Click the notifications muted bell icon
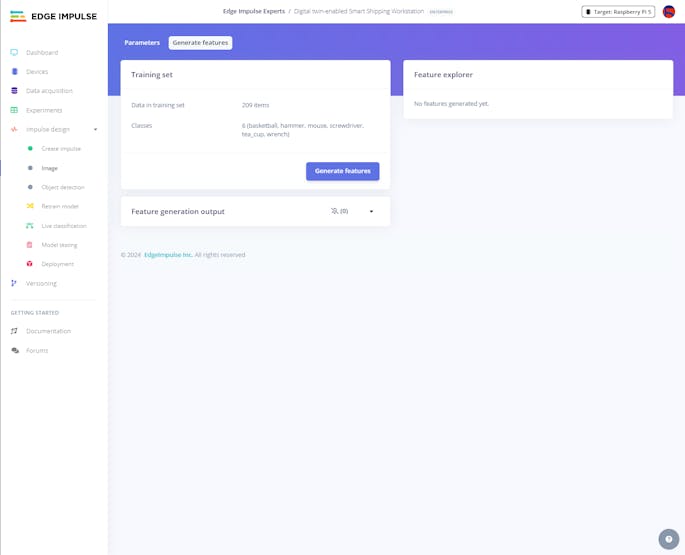Screen dimensions: 685x555 coord(334,211)
